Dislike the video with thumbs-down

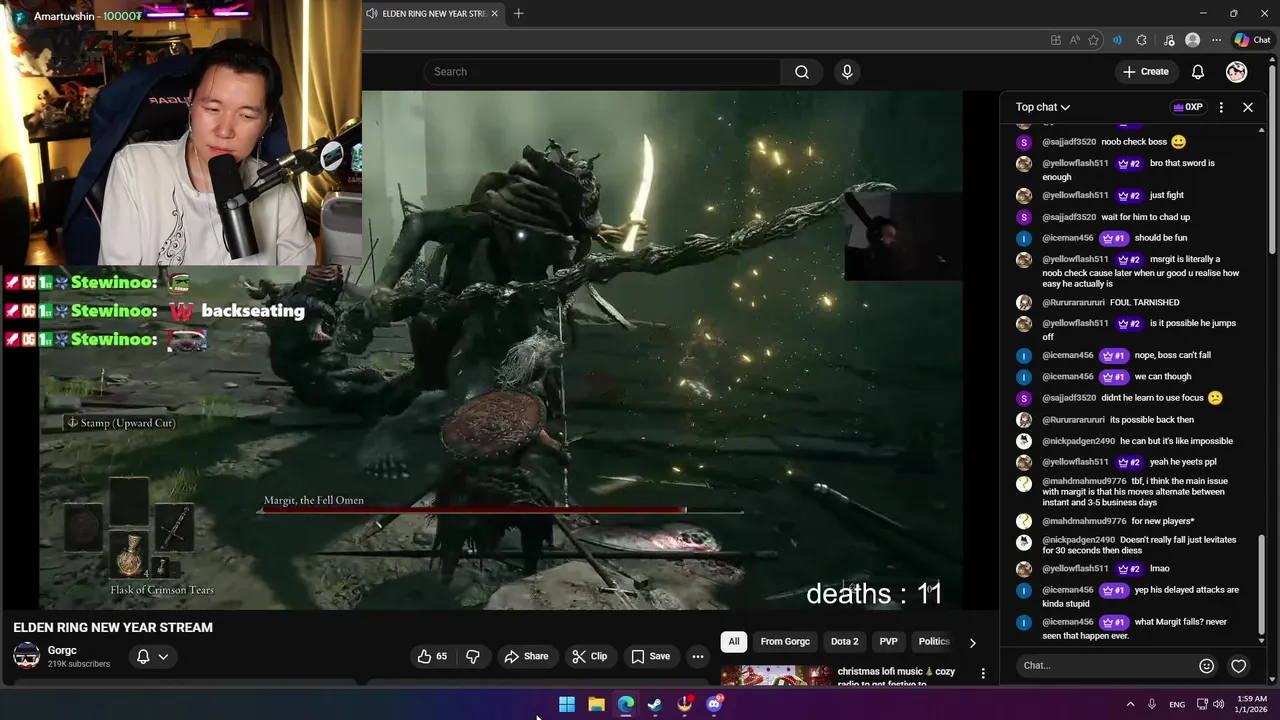pyautogui.click(x=473, y=656)
